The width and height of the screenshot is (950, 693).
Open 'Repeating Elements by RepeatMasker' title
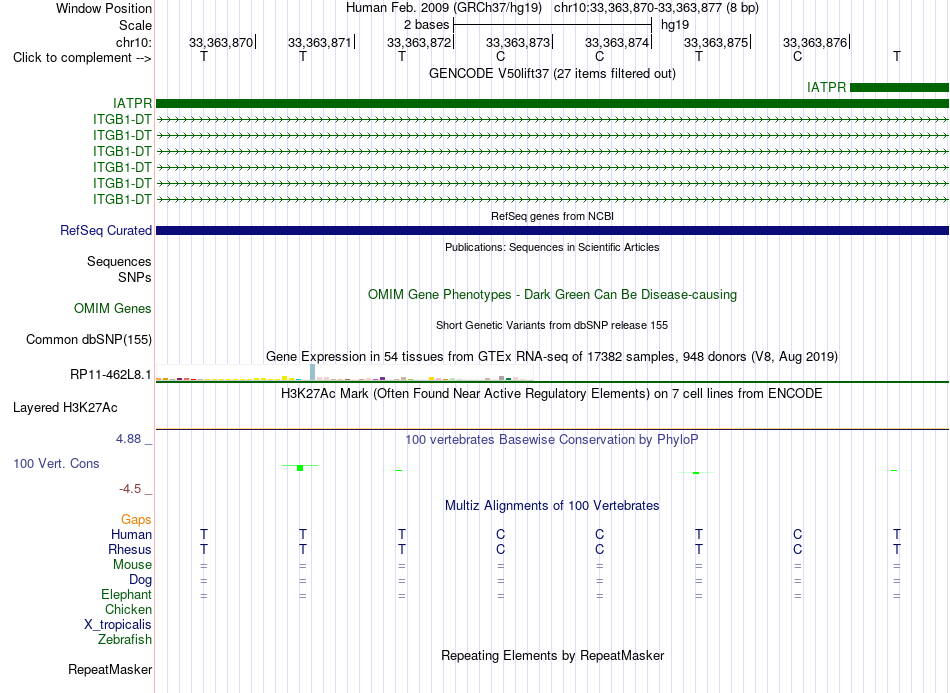pyautogui.click(x=552, y=655)
